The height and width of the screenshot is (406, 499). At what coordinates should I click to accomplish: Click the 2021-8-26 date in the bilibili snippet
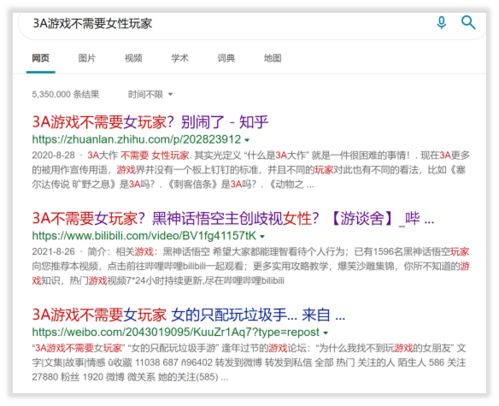[x=53, y=252]
